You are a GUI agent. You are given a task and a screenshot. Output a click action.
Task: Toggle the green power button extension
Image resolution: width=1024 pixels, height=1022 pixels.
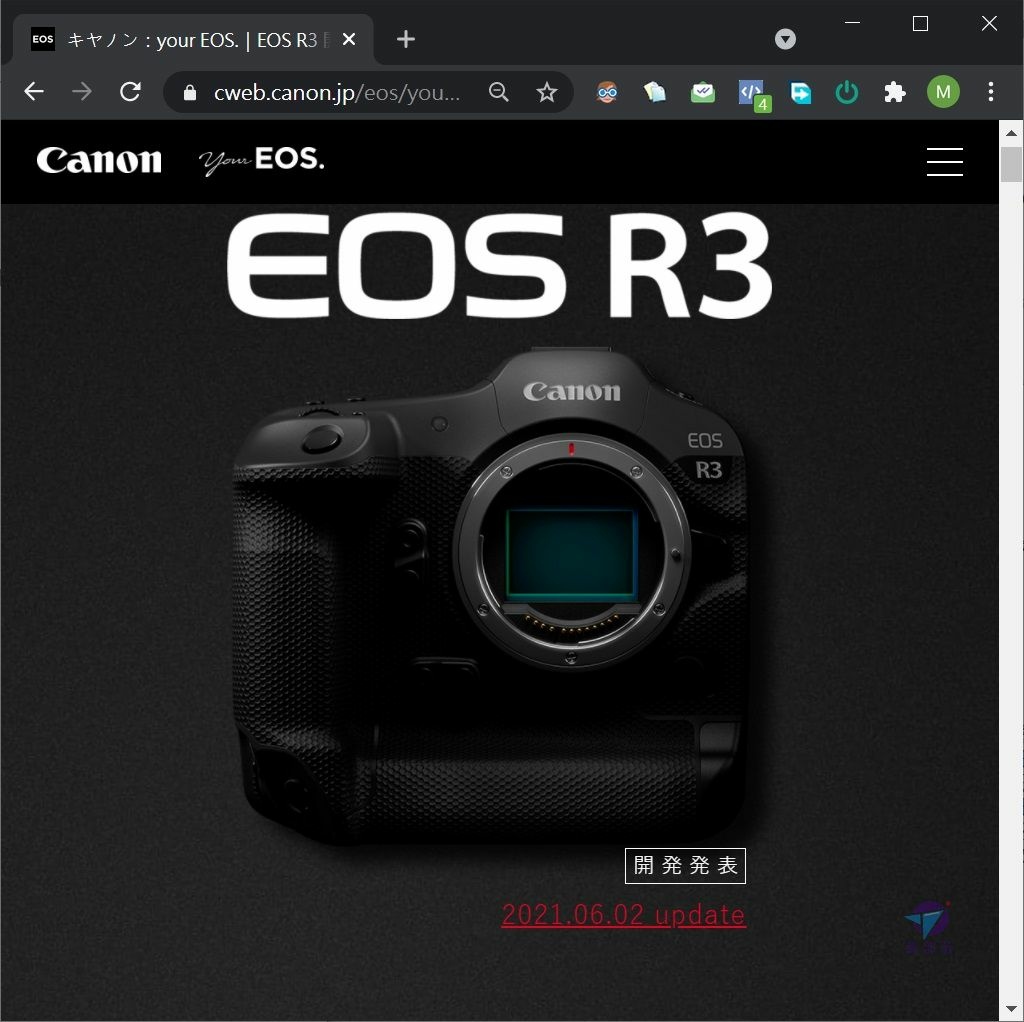tap(847, 92)
